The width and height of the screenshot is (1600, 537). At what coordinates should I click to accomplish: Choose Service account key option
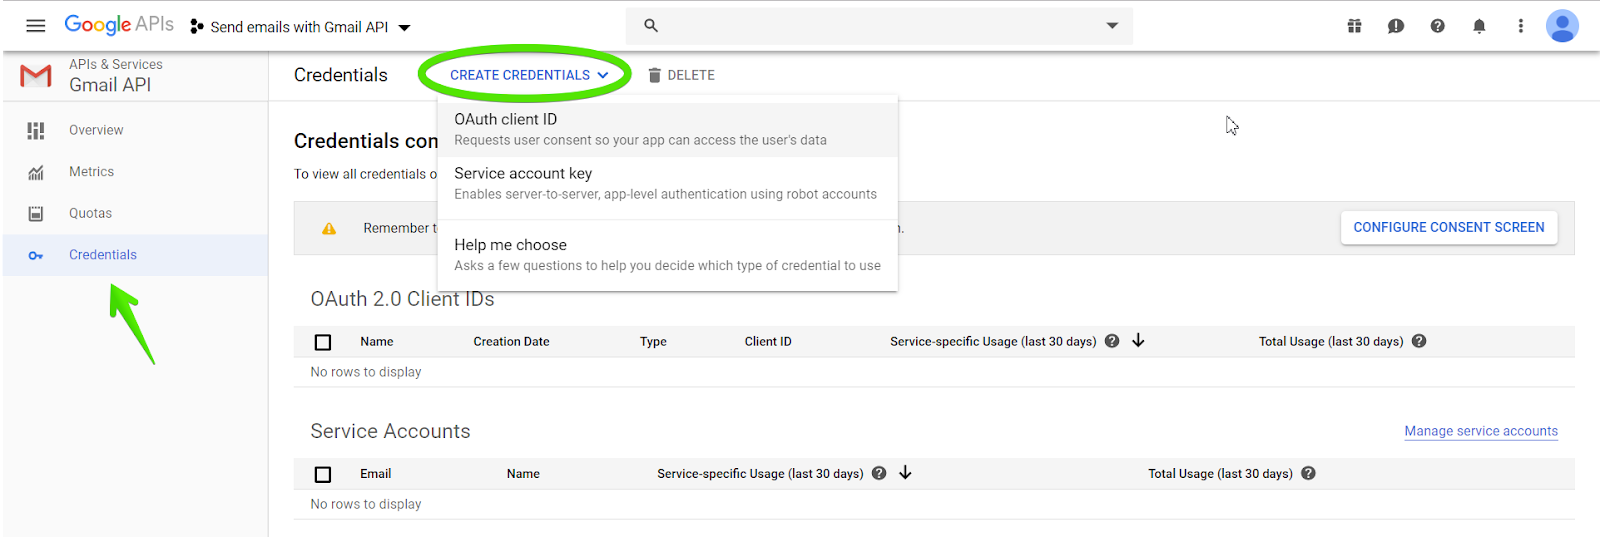[x=668, y=184]
